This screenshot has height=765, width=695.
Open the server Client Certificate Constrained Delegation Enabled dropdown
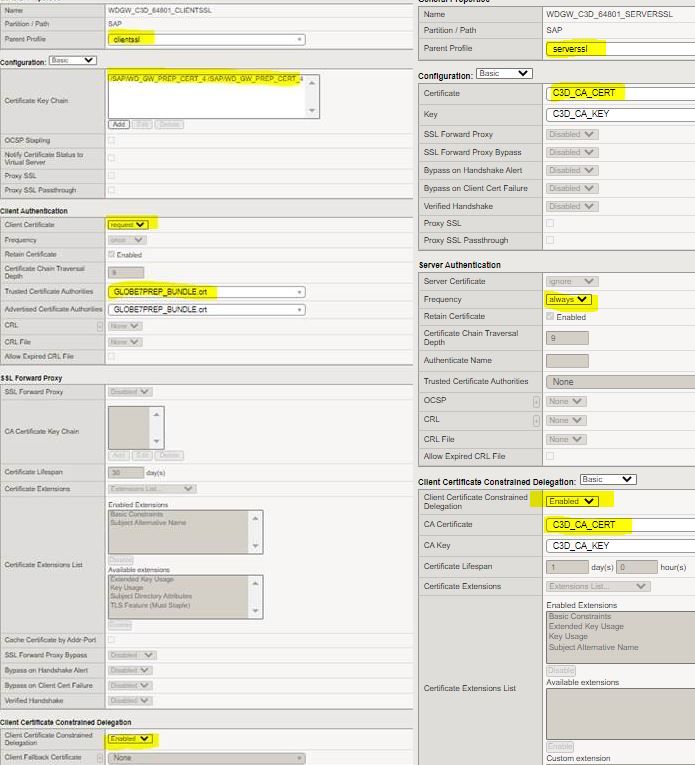click(x=572, y=501)
